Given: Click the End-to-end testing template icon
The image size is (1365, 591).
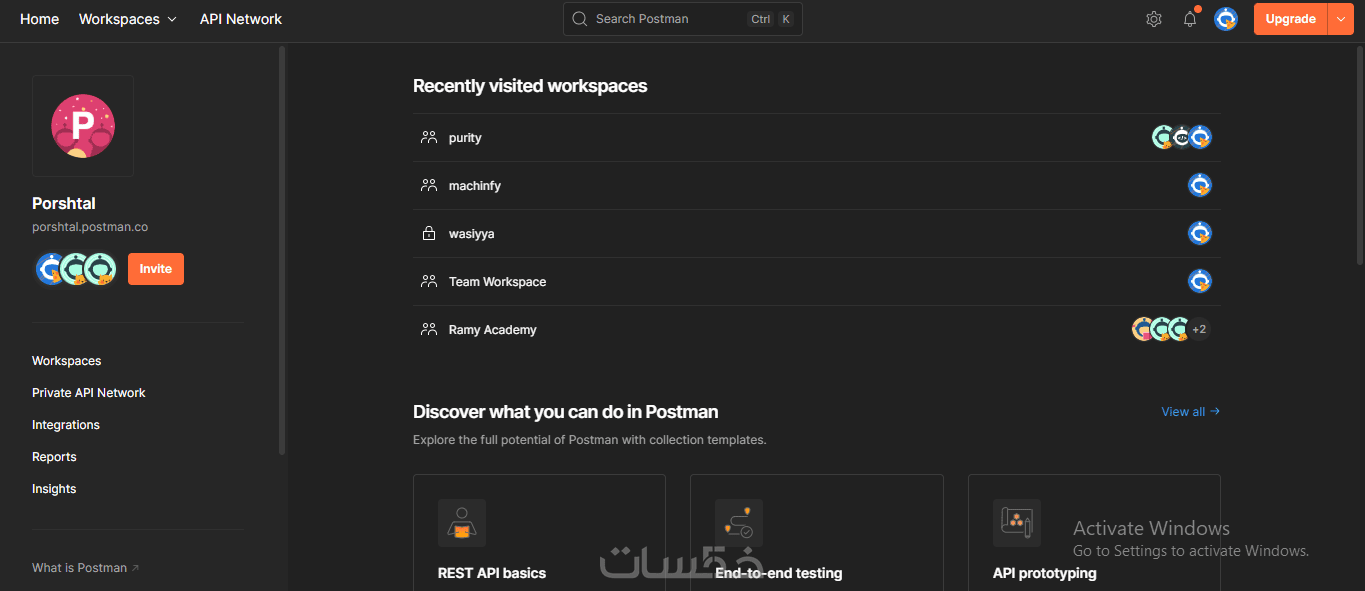Looking at the screenshot, I should point(739,523).
